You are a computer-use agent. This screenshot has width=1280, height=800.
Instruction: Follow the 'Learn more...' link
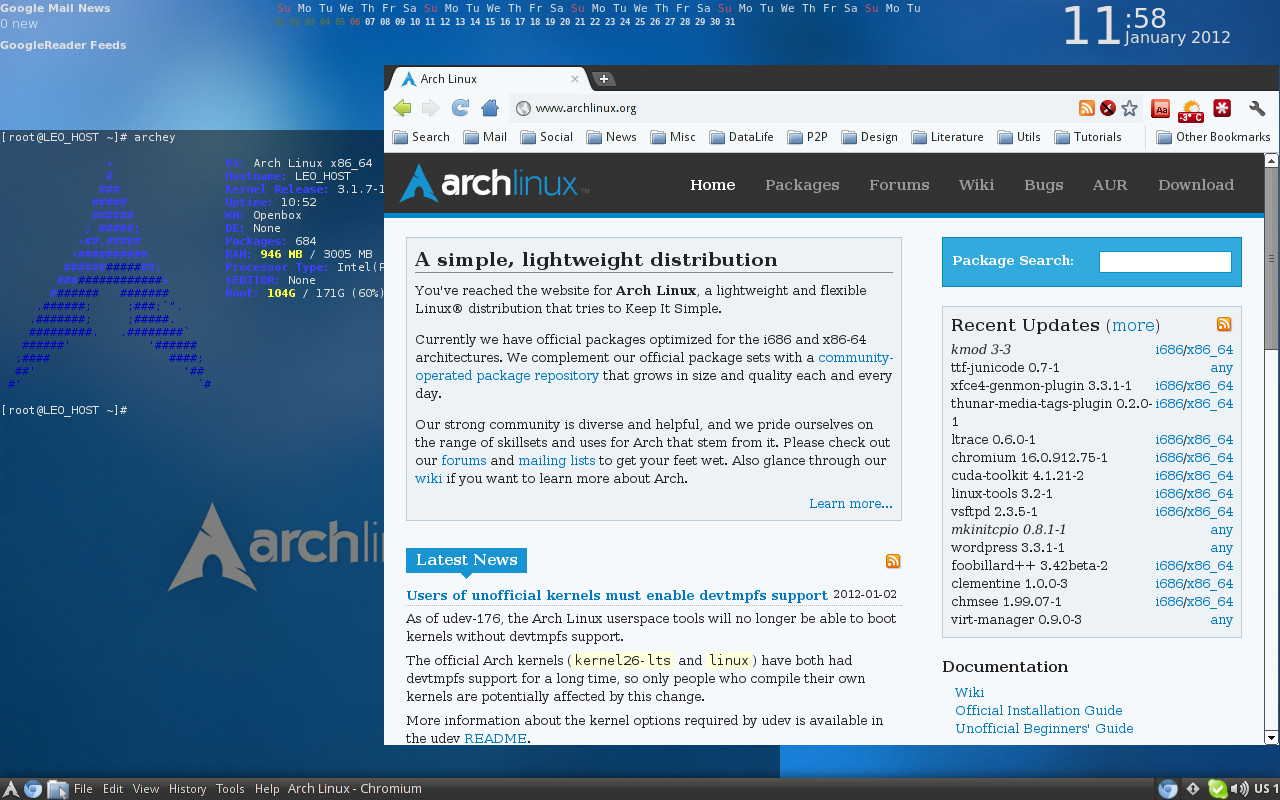(851, 504)
